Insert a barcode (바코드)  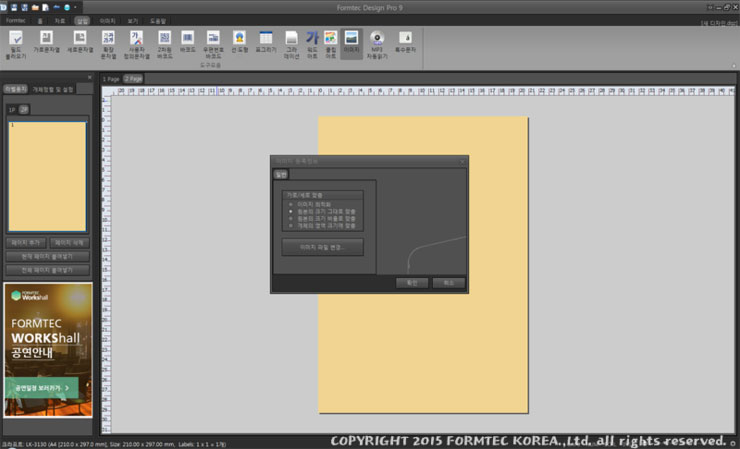click(187, 42)
